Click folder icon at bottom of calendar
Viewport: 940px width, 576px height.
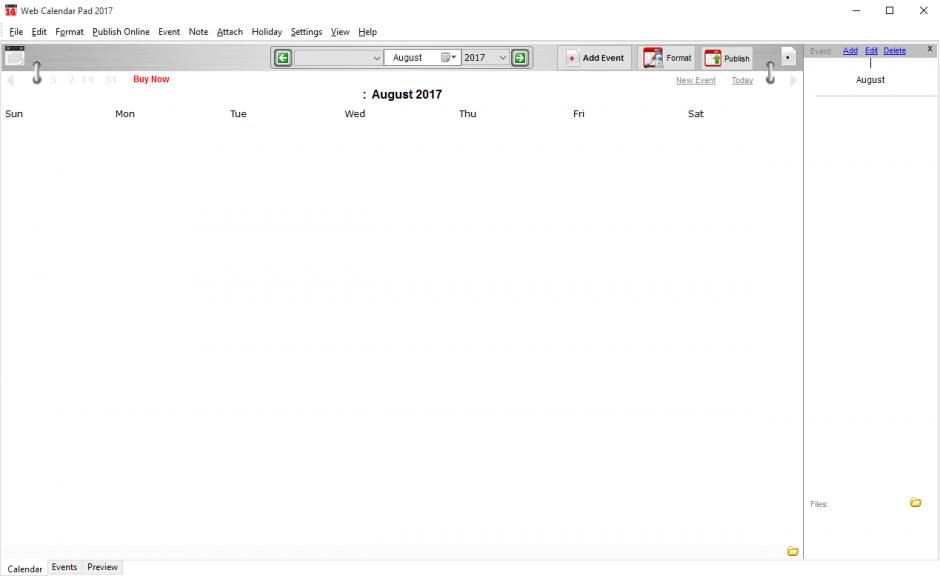click(793, 551)
